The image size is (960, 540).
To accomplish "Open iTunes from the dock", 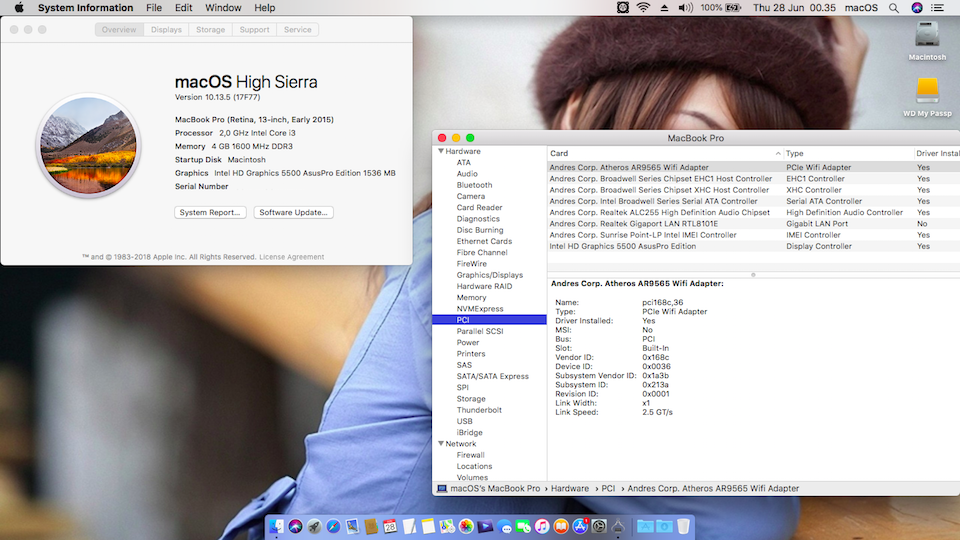I will pos(541,526).
